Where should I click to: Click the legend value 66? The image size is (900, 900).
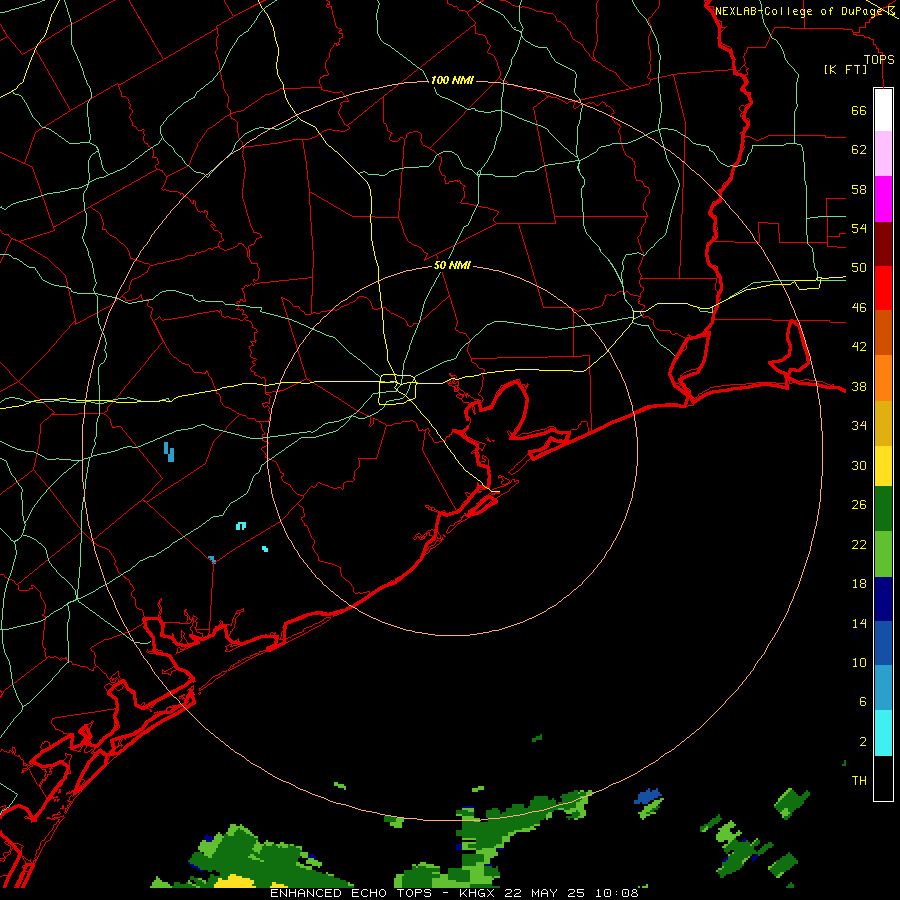859,111
